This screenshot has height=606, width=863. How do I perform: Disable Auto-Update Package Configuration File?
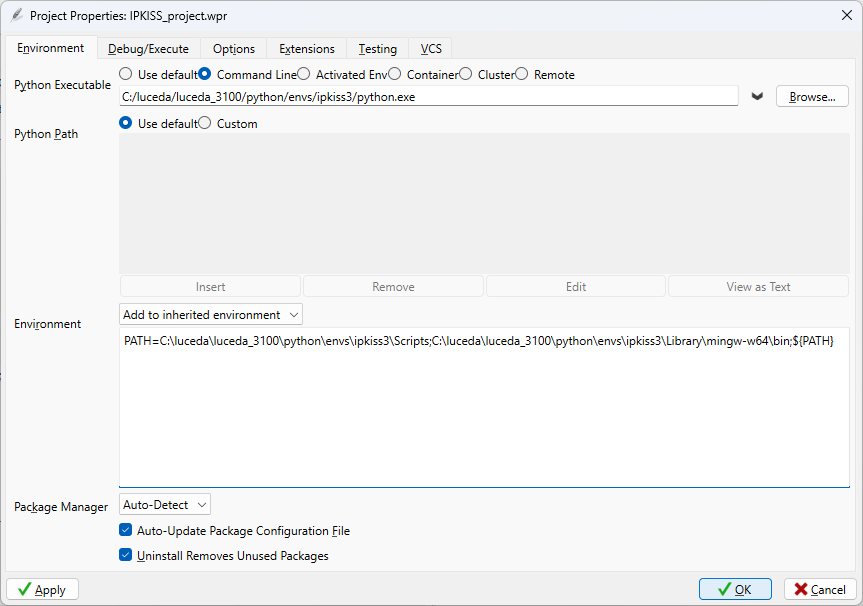point(126,531)
